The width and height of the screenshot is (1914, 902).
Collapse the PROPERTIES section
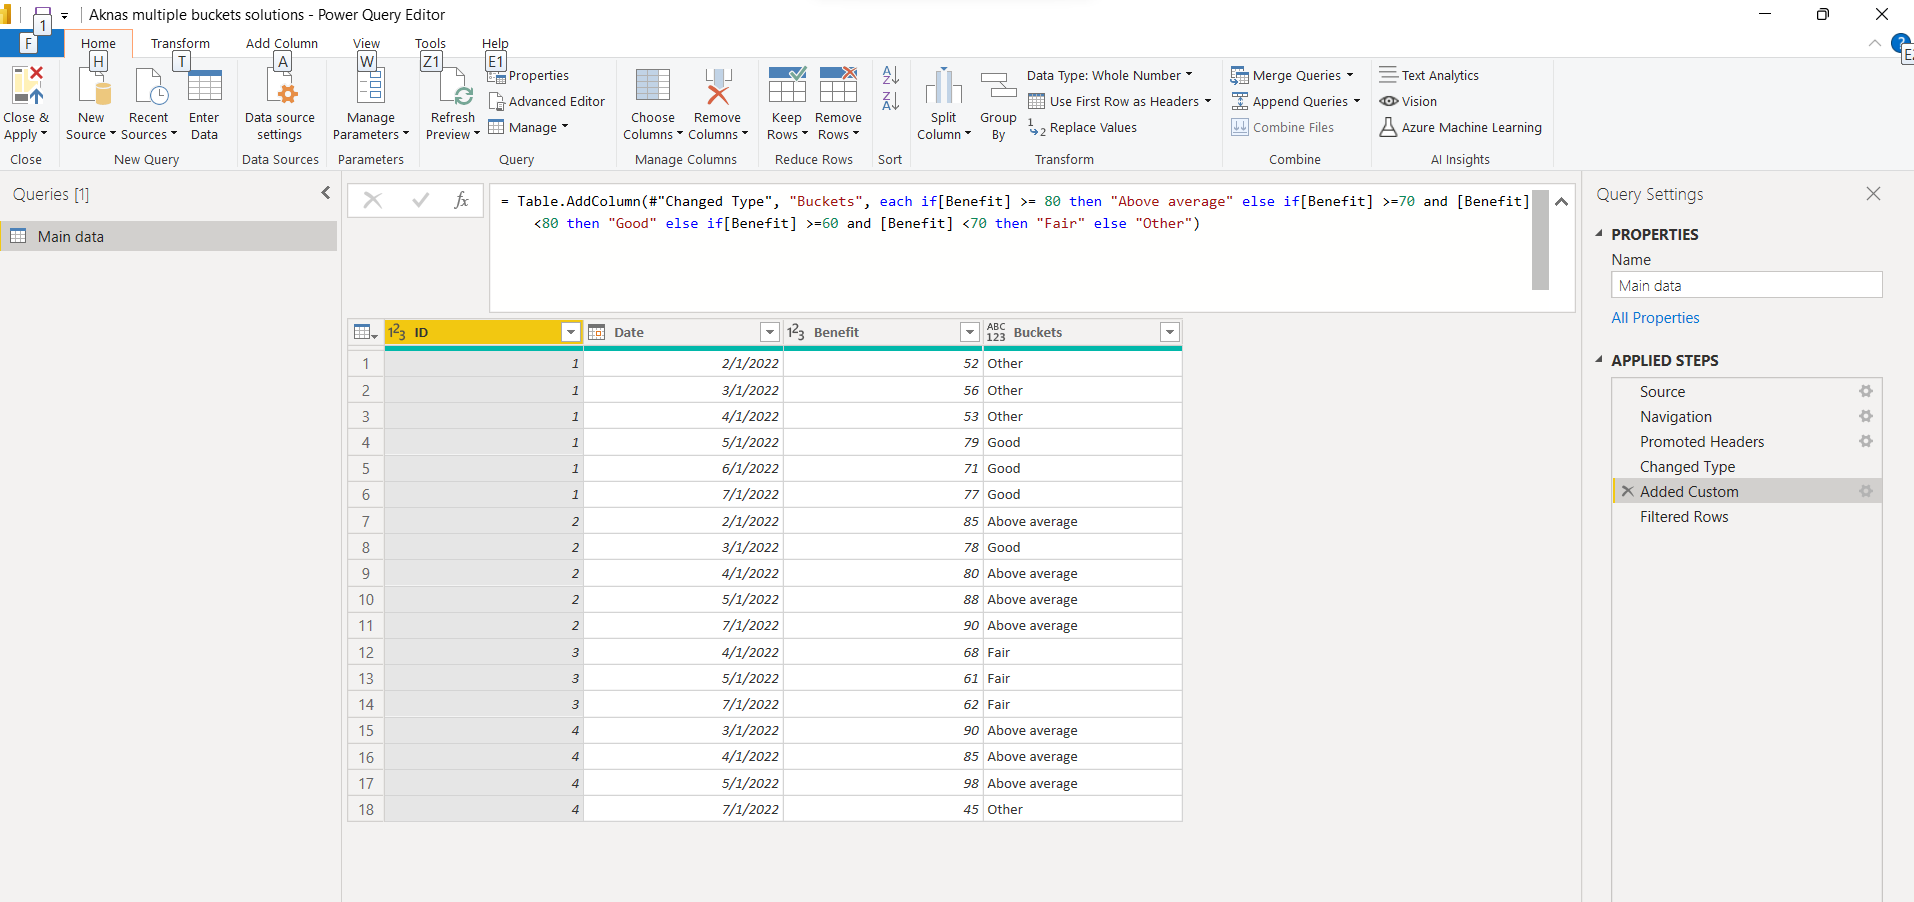point(1599,234)
